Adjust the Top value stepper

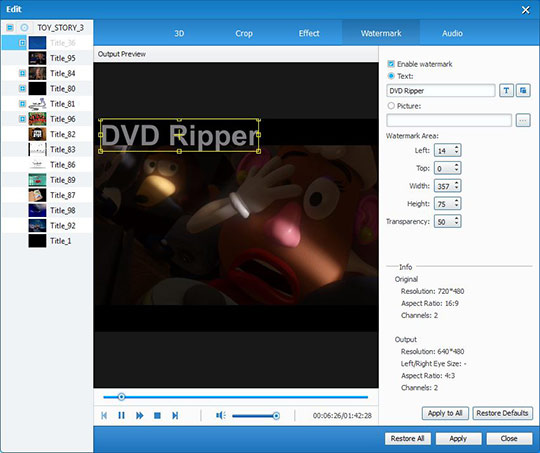pyautogui.click(x=457, y=168)
